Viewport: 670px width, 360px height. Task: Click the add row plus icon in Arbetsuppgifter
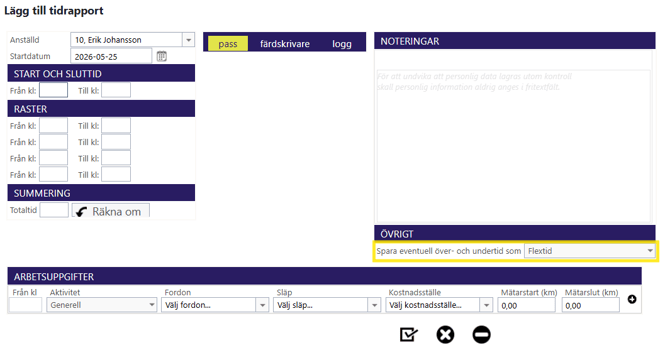(632, 299)
